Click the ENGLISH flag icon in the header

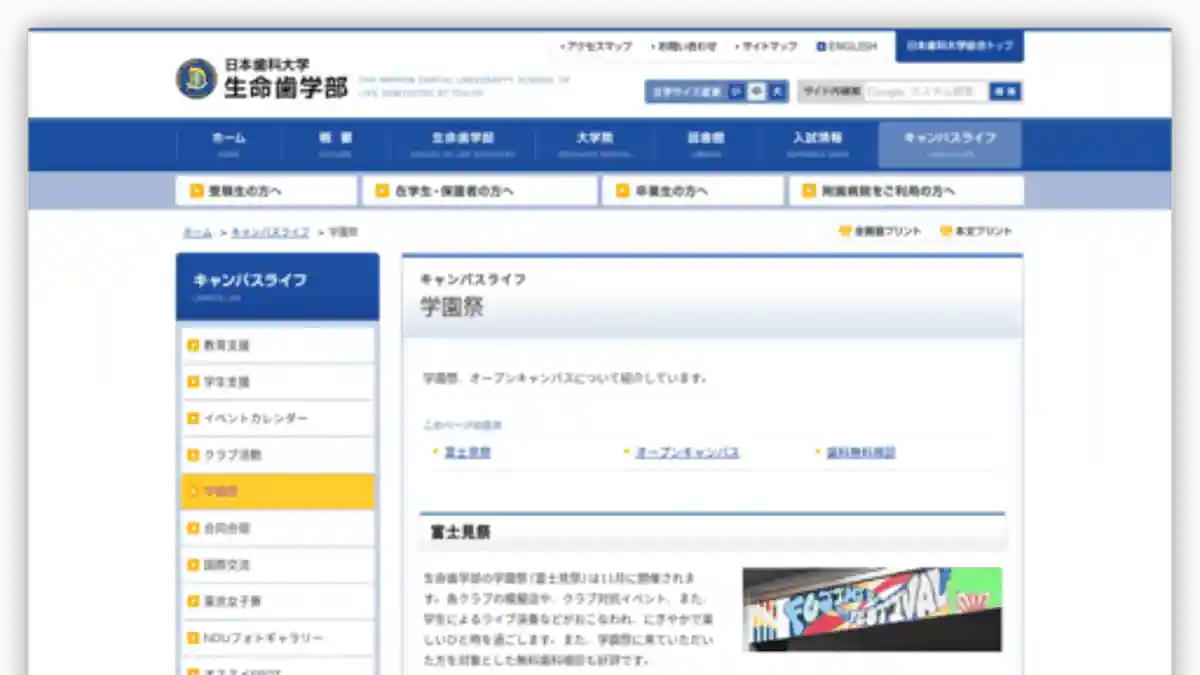[x=822, y=46]
